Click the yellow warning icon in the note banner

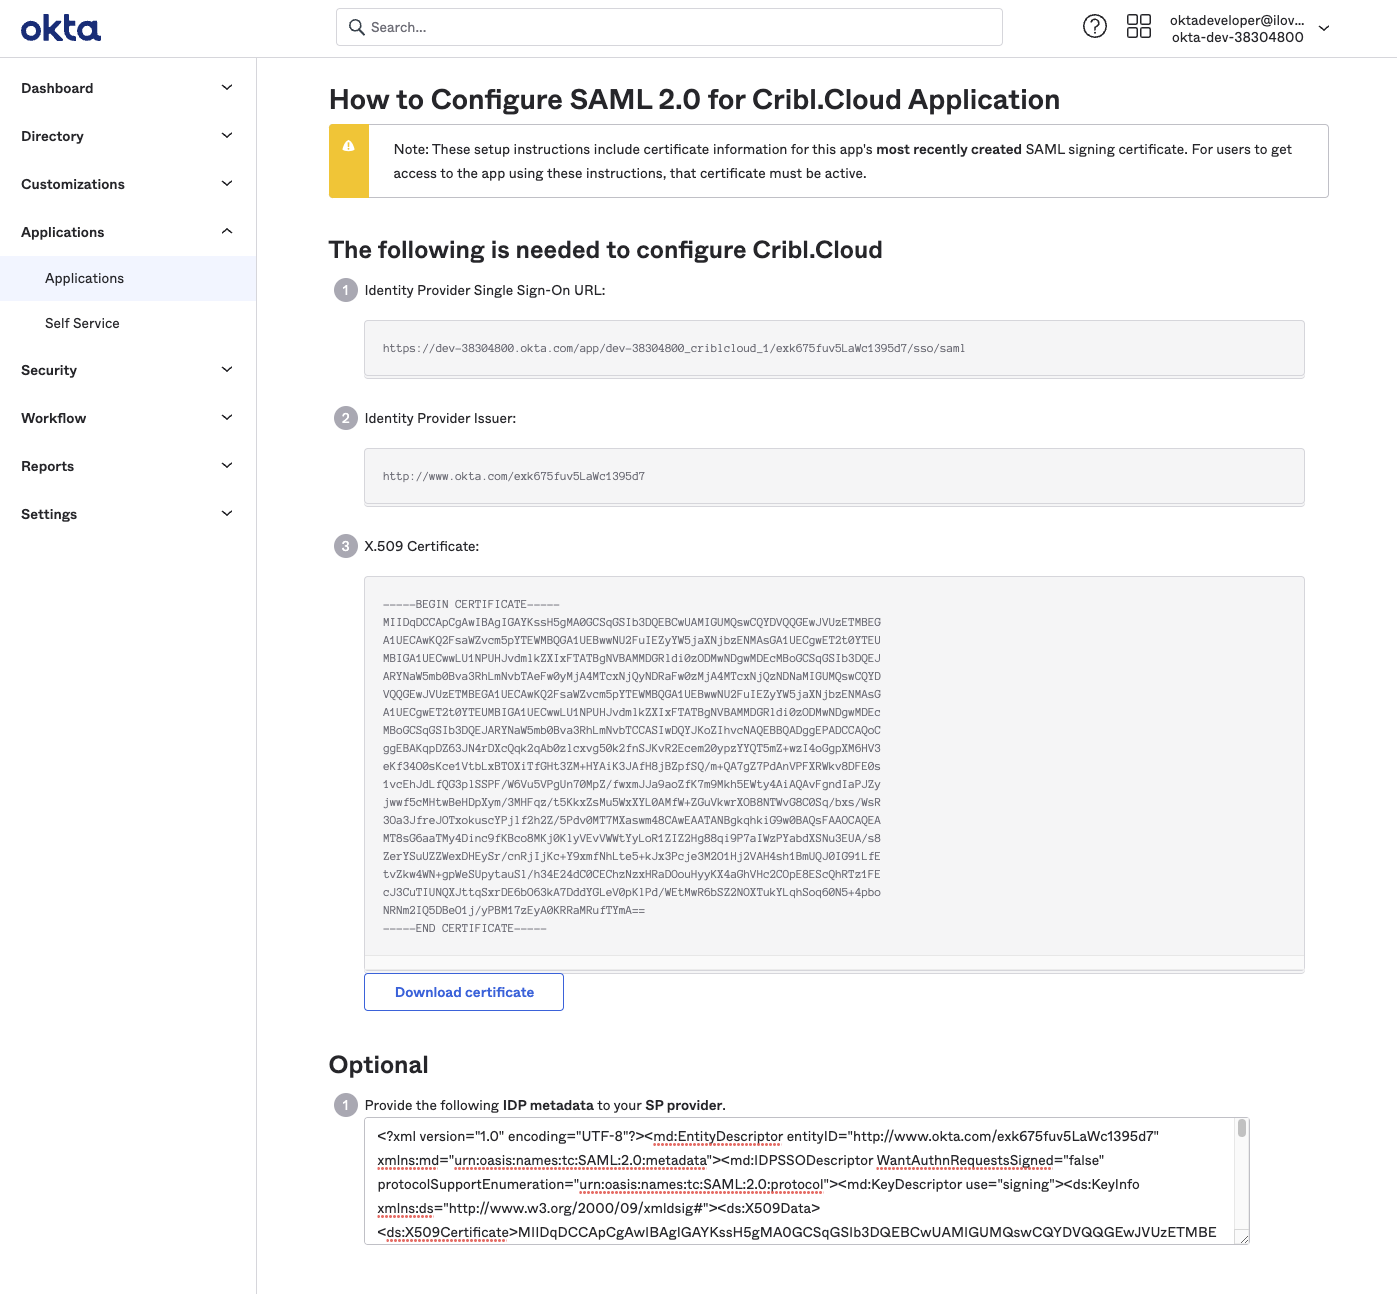coord(348,146)
